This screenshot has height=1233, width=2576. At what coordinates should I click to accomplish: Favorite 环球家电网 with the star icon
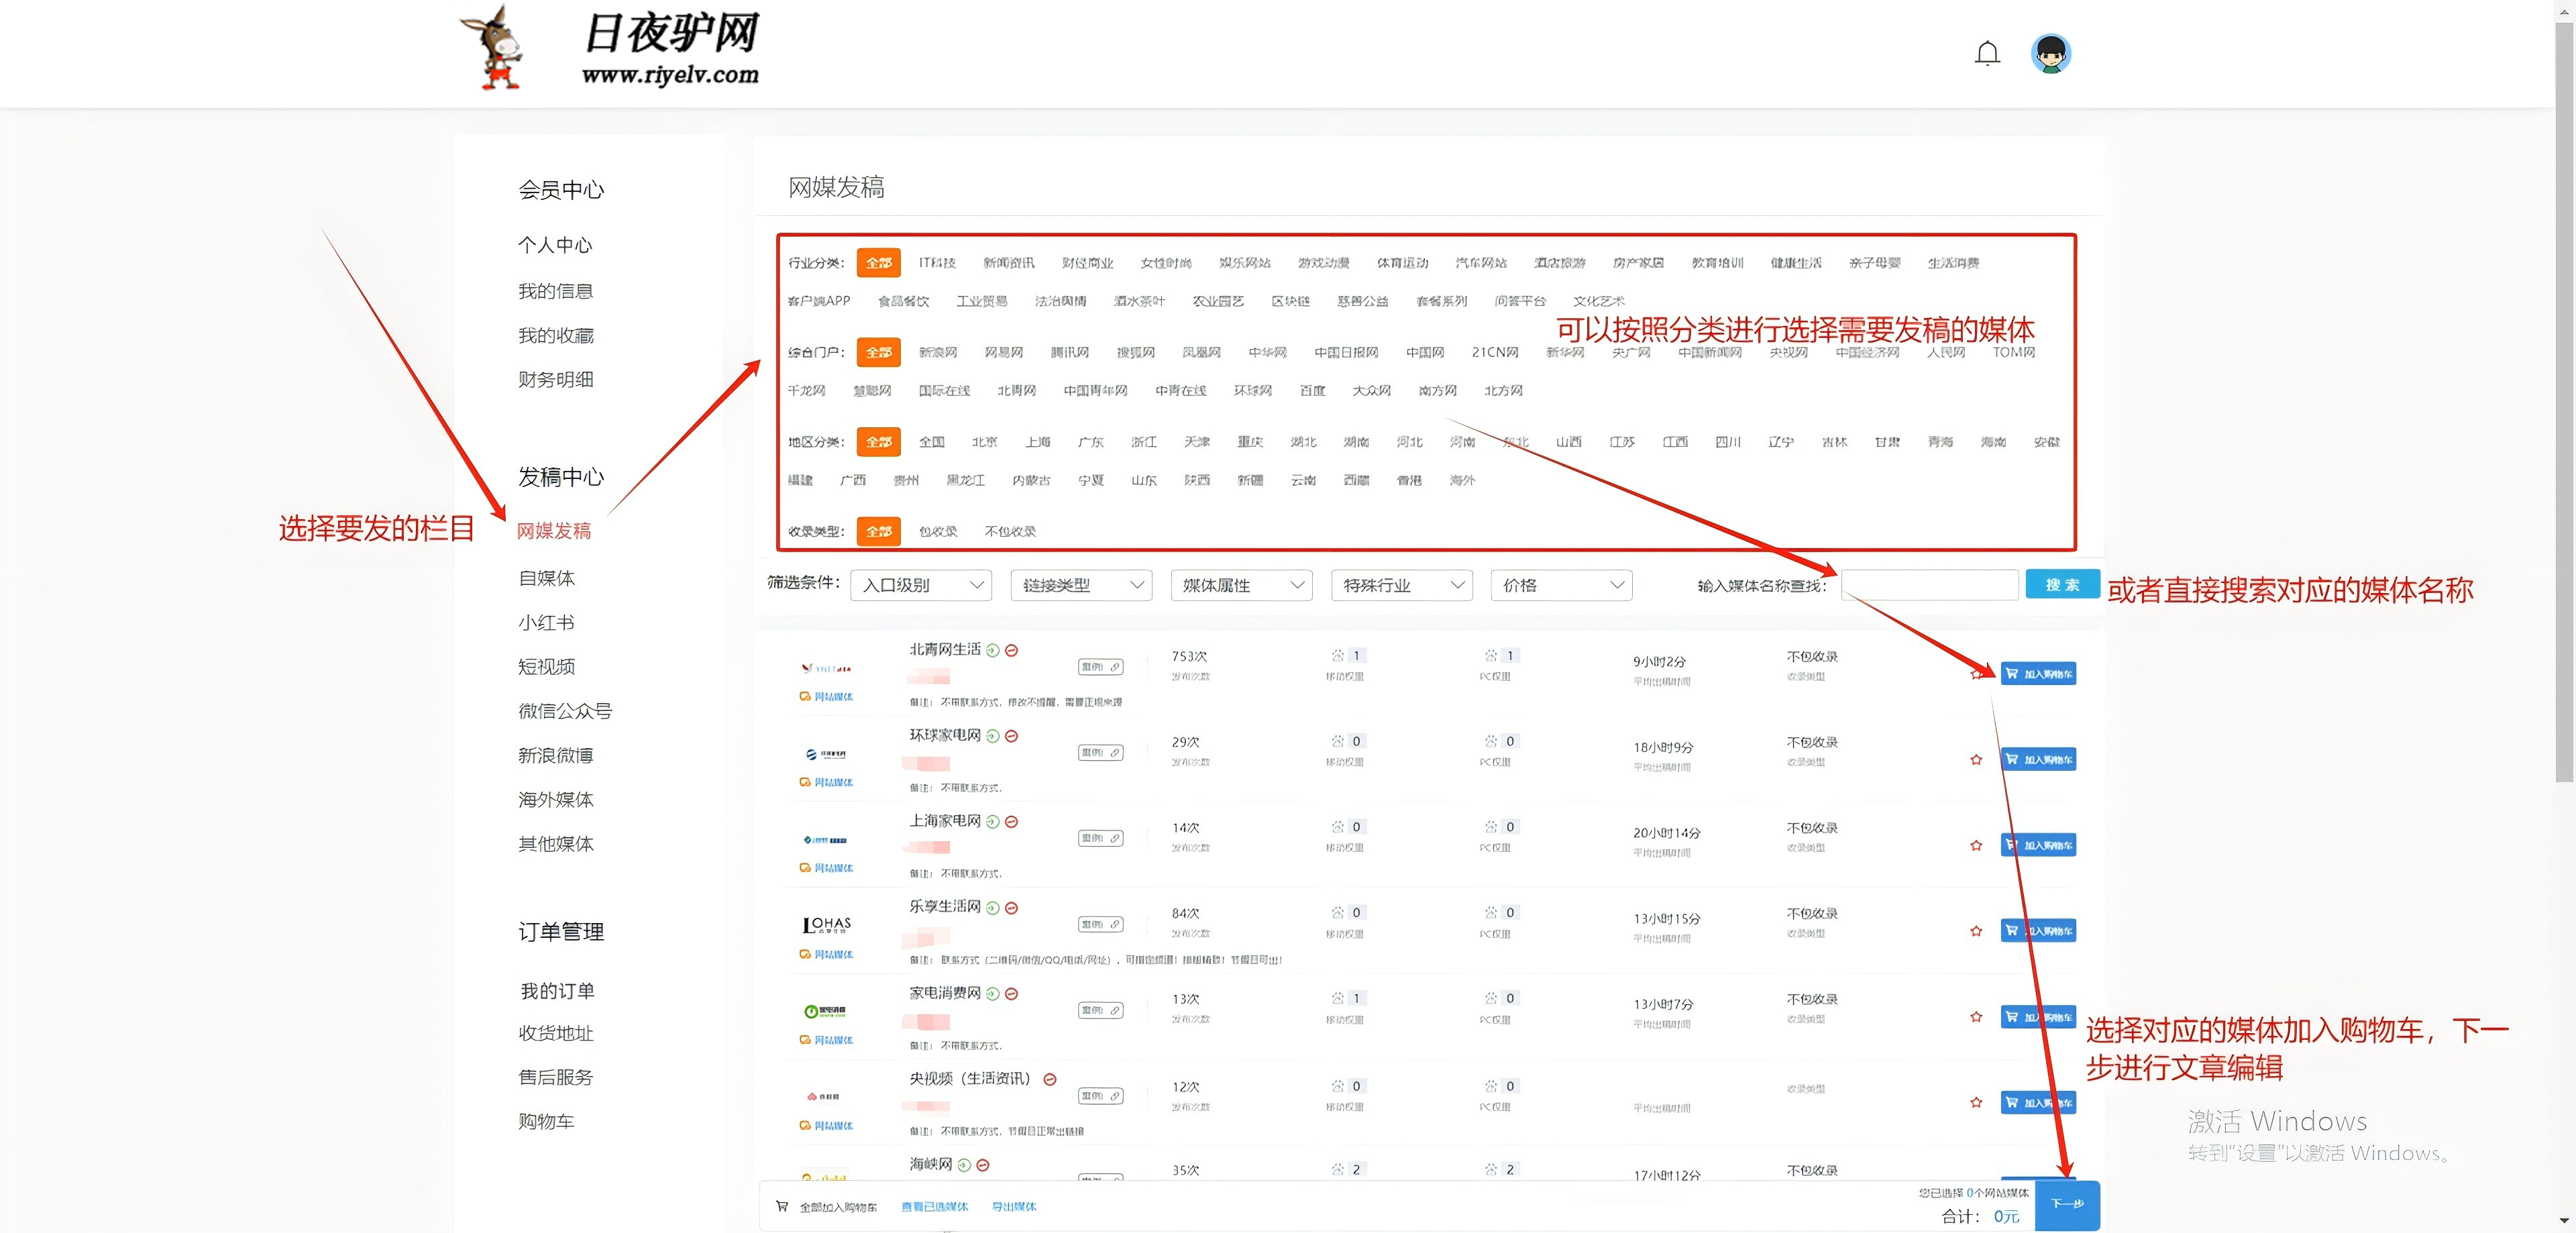1976,760
